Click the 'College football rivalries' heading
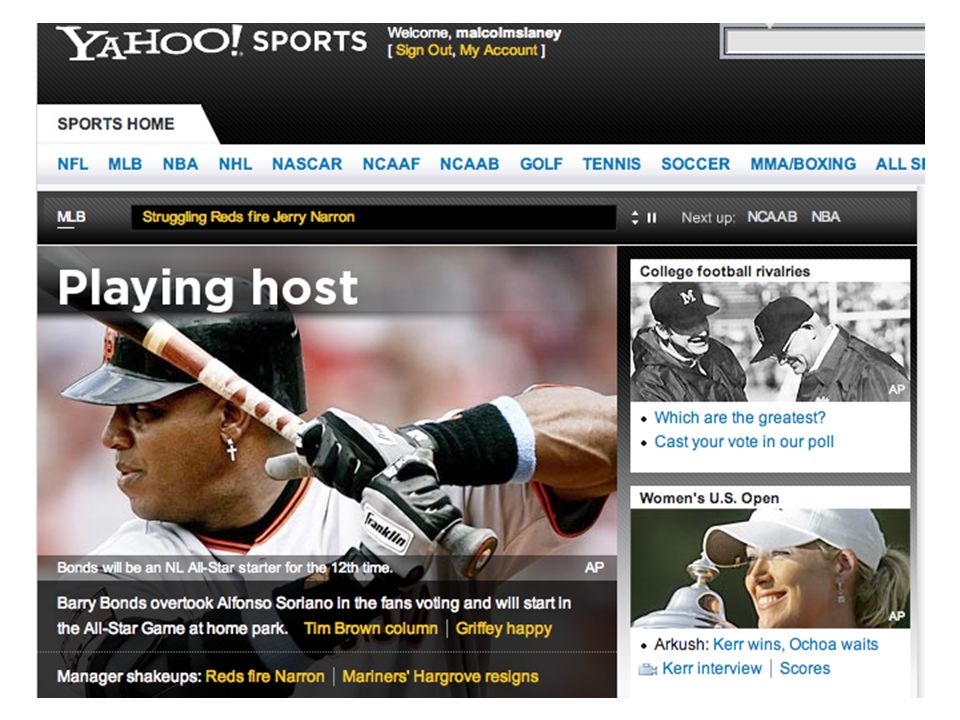The image size is (960, 720). [725, 271]
